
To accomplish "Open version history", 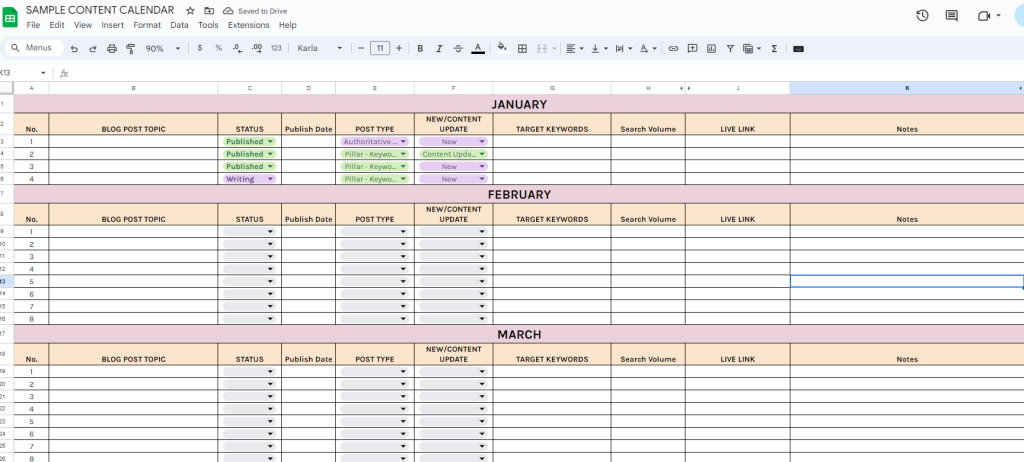I will (922, 16).
